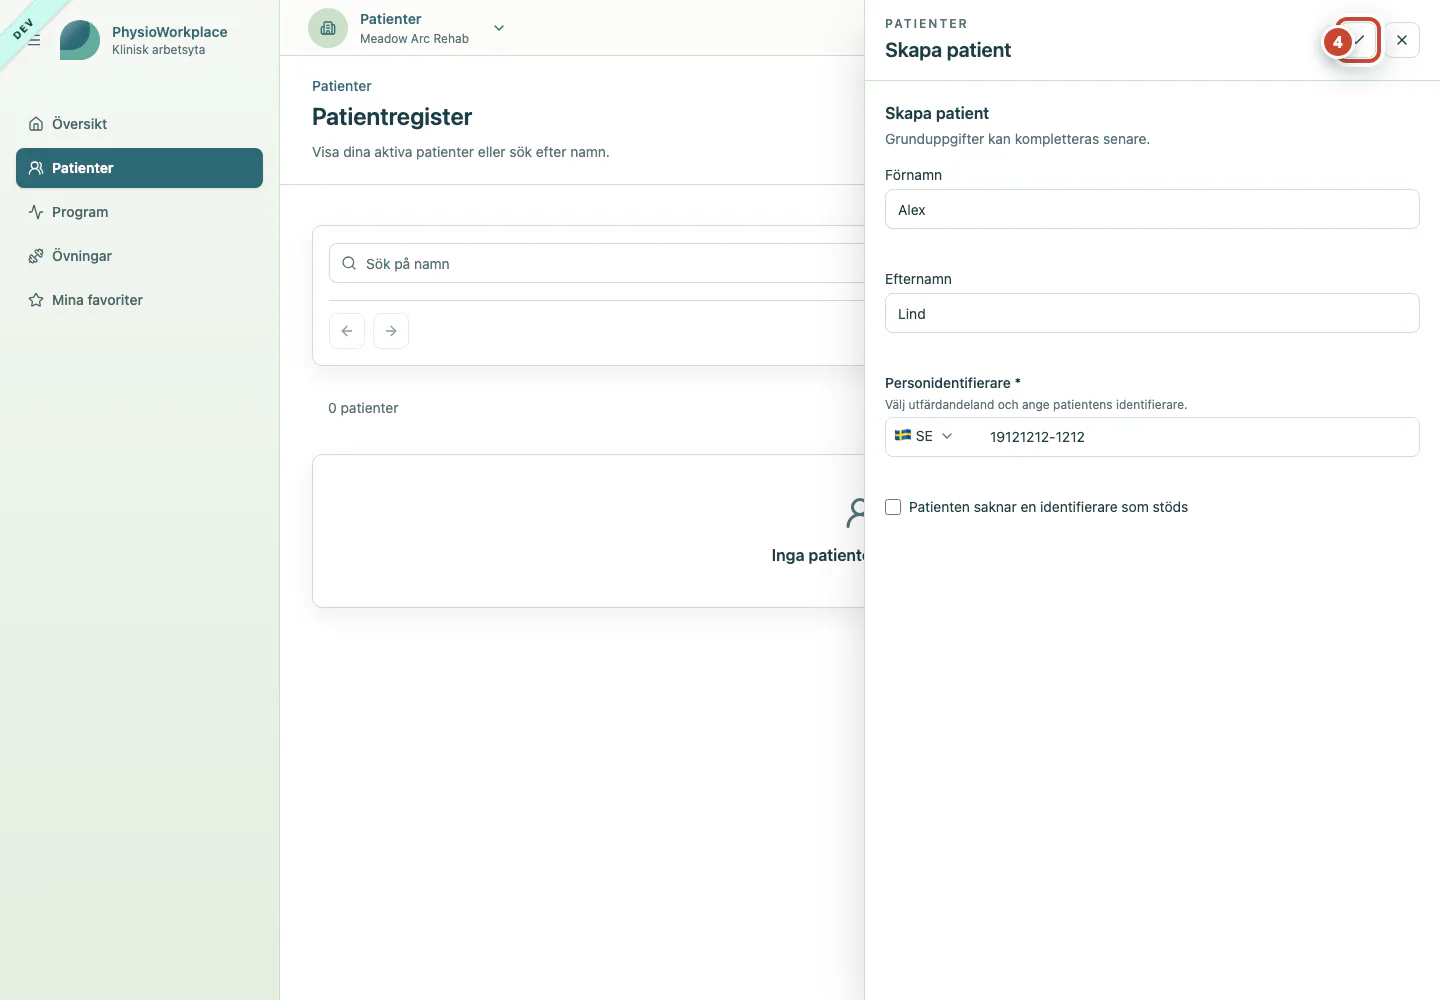Click the identifier field with 19121212-1212

[1197, 437]
